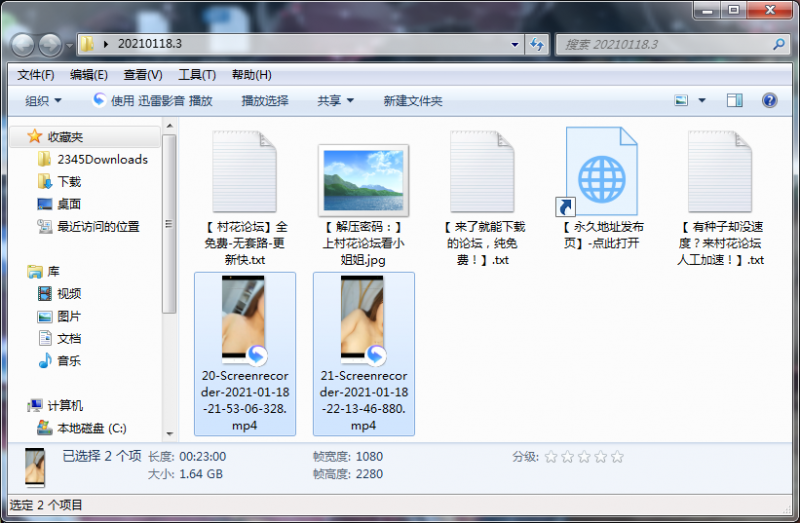Open the 工具(T) menu

[x=197, y=75]
